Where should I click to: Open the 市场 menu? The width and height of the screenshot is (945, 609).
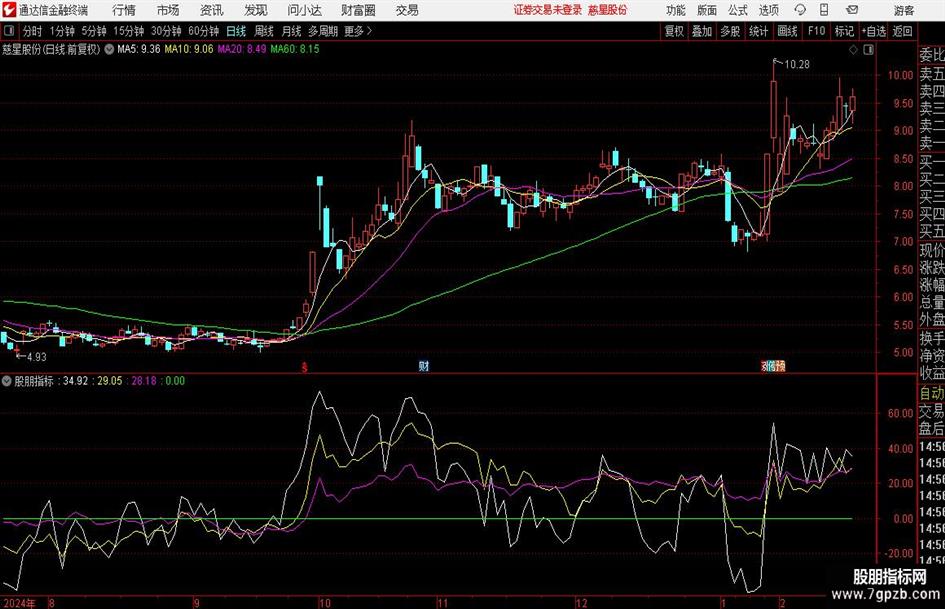tap(168, 10)
